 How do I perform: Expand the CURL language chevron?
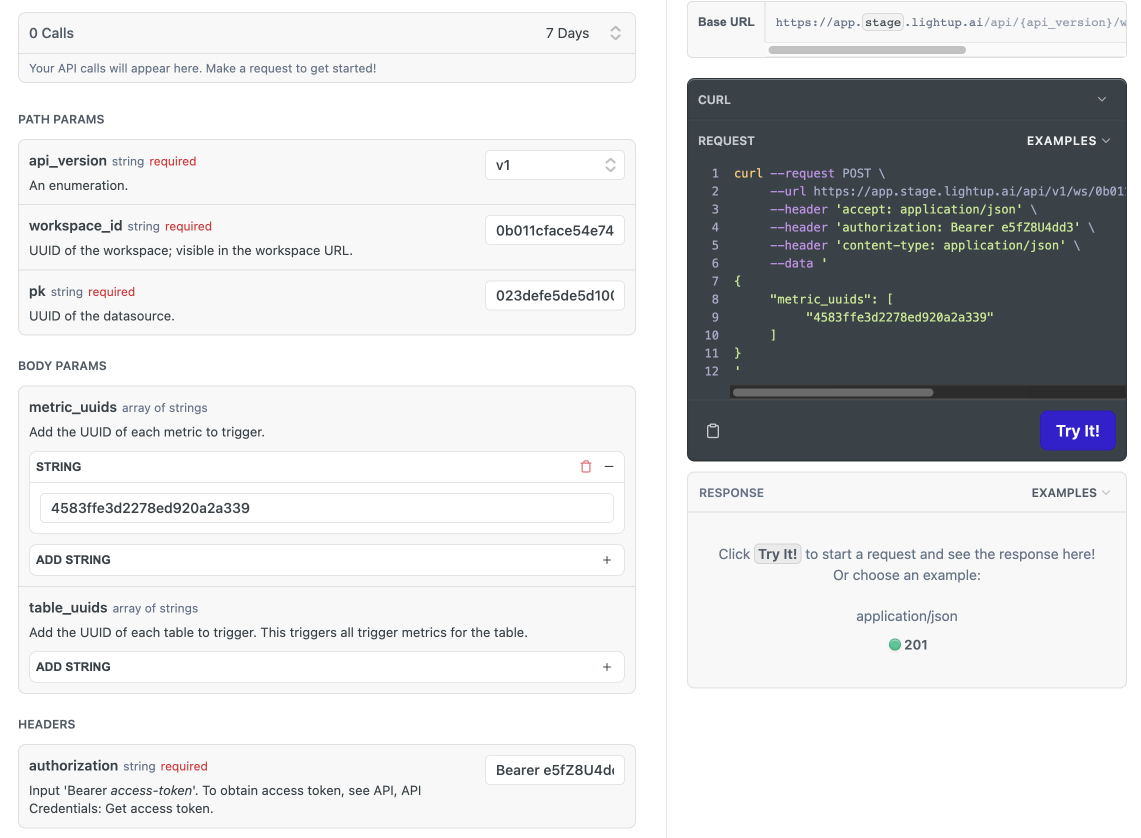pyautogui.click(x=1102, y=100)
